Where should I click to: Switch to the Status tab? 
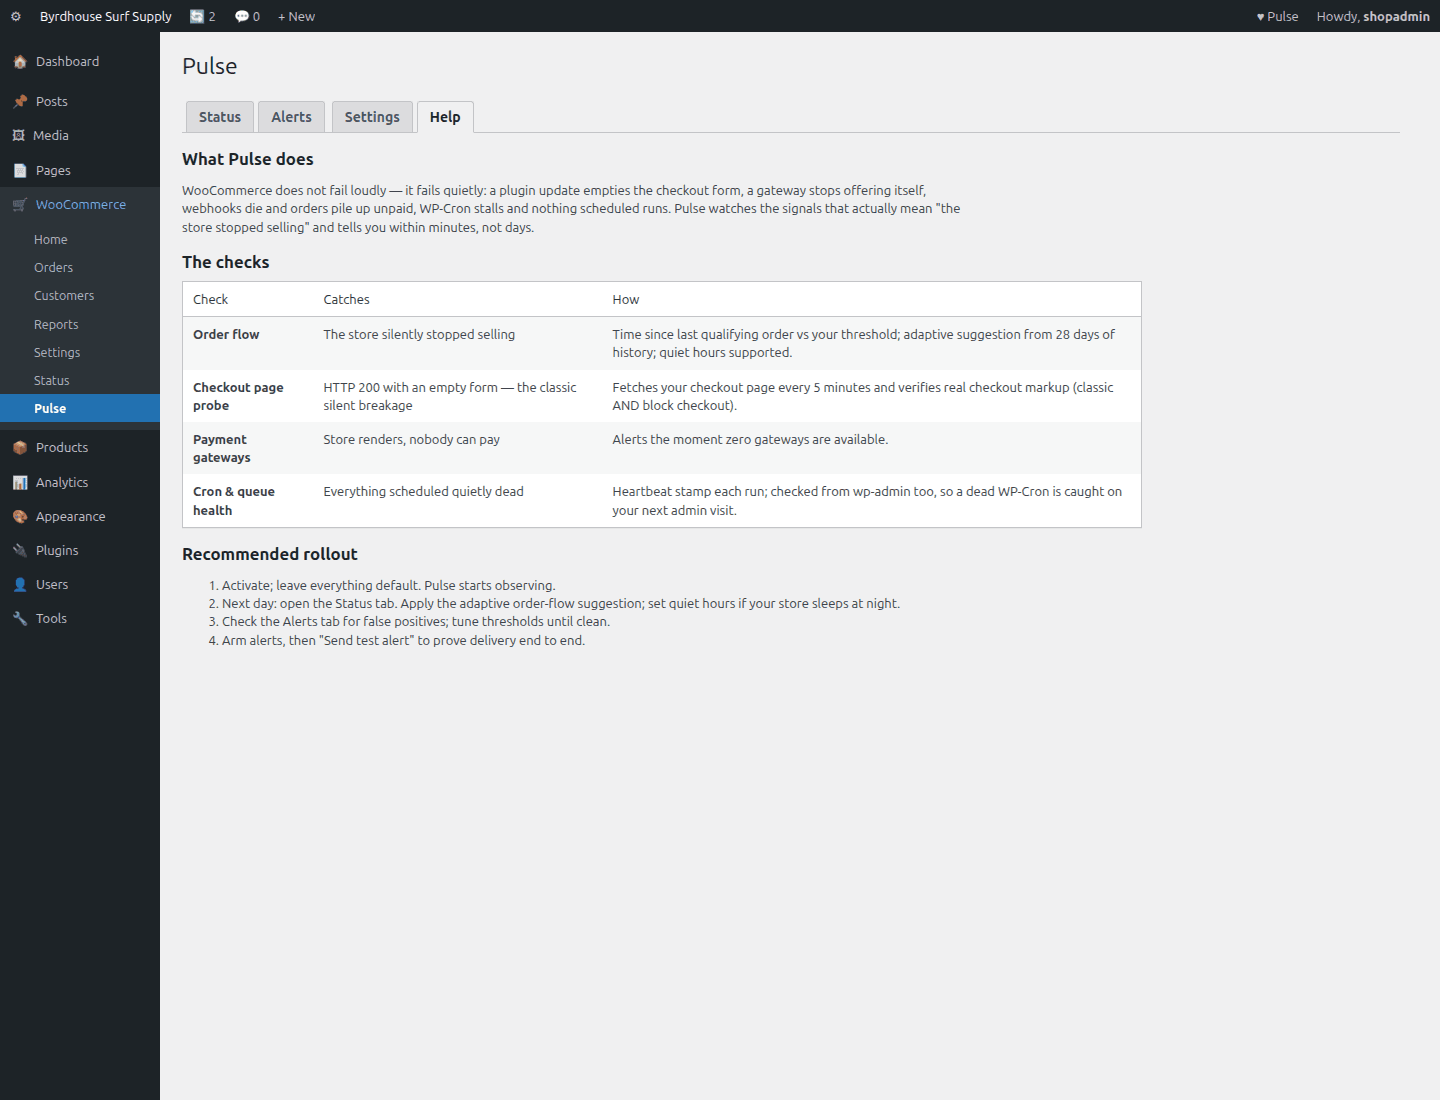tap(220, 117)
